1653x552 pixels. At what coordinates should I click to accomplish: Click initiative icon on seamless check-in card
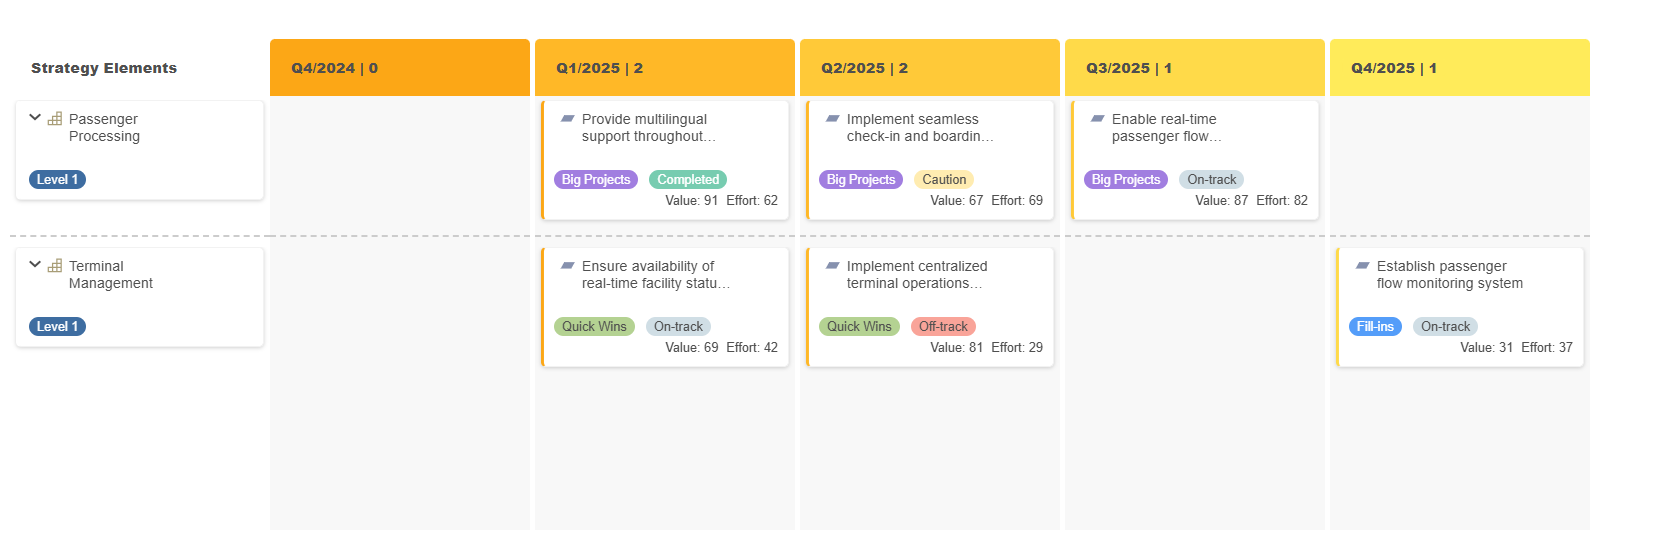833,118
